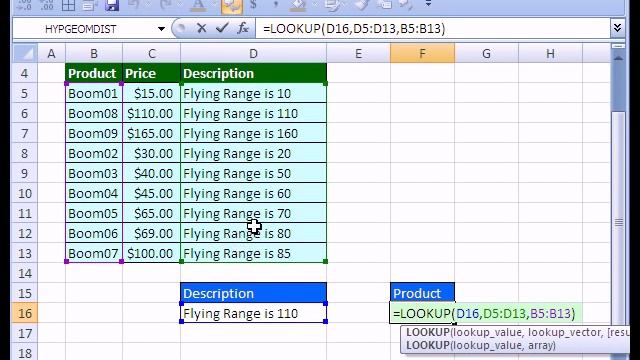Screen dimensions: 640x360
Task: Click the Price header cell
Action: [151, 73]
